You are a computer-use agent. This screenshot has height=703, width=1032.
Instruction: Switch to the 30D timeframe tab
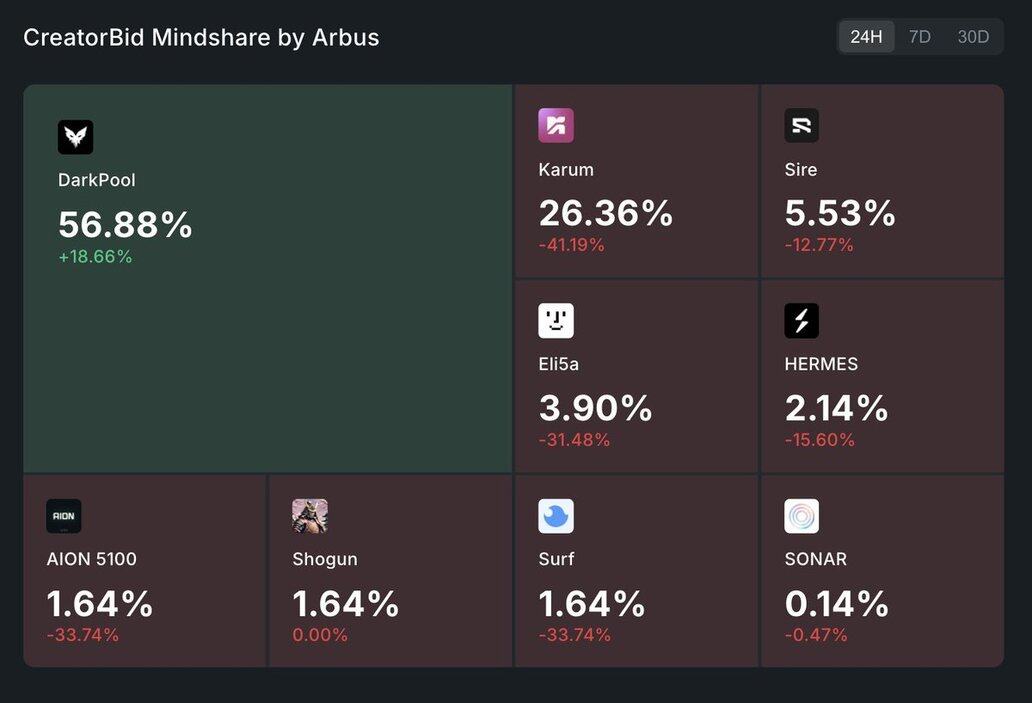[x=973, y=37]
